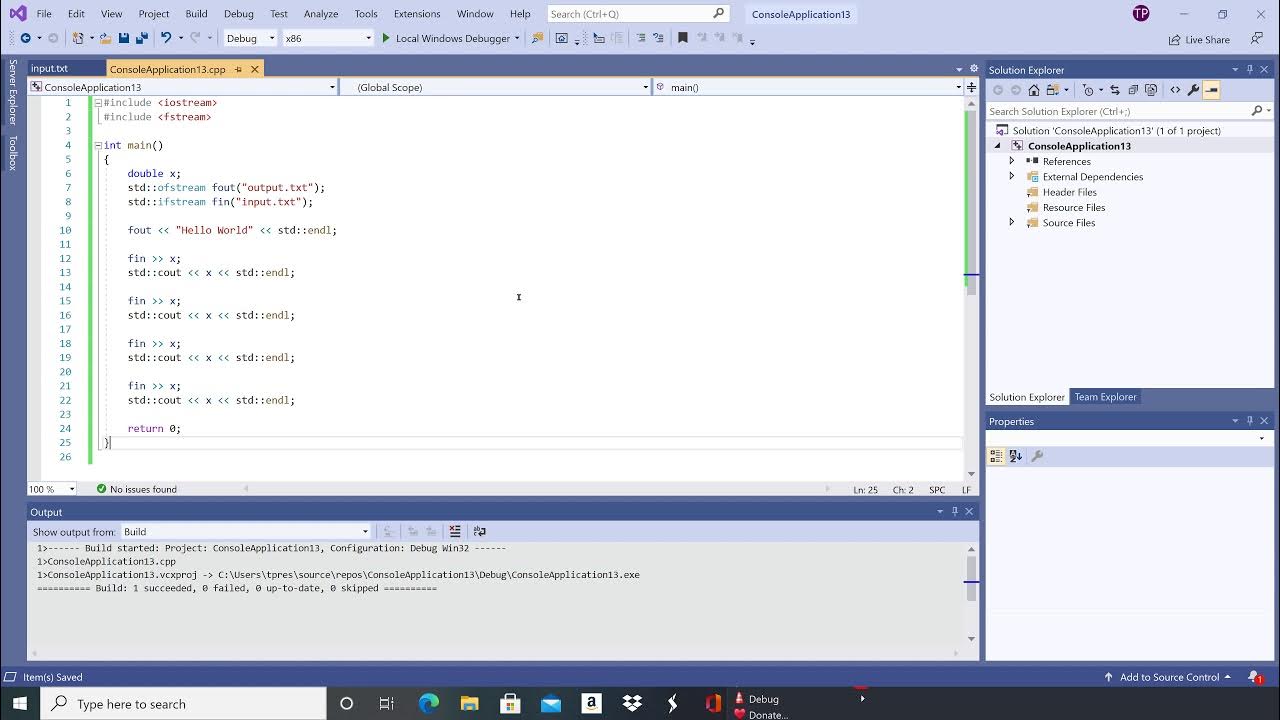
Task: Click Home icon in Solution Explorer
Action: click(x=1034, y=90)
